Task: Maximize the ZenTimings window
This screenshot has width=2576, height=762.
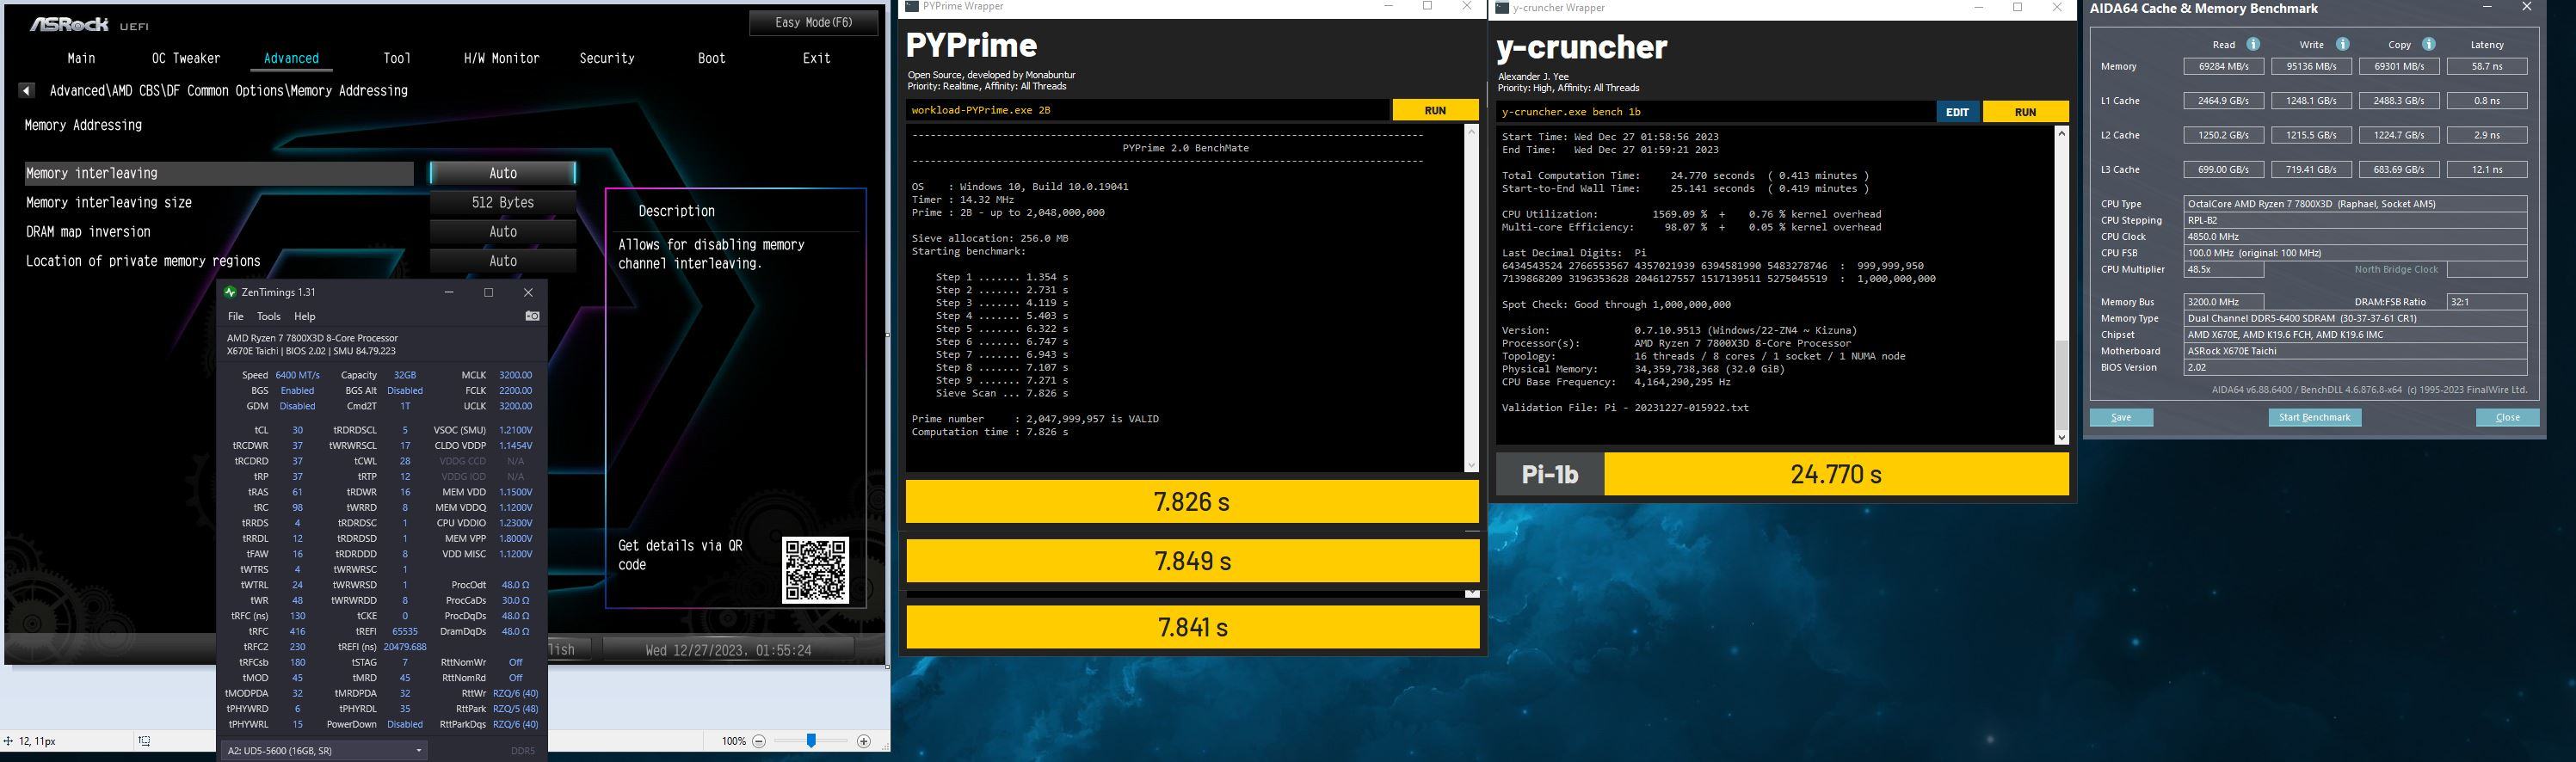Action: 488,292
